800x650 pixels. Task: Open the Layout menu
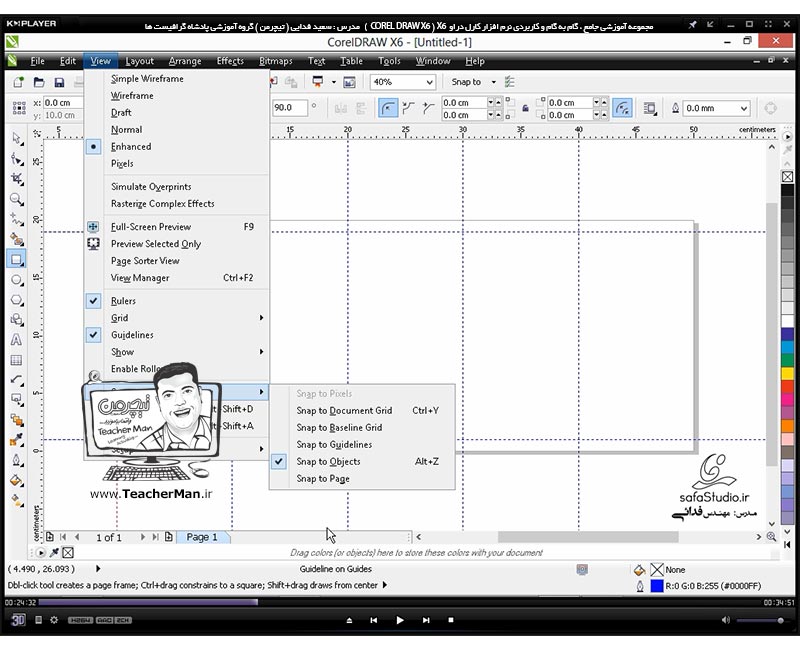[x=139, y=61]
